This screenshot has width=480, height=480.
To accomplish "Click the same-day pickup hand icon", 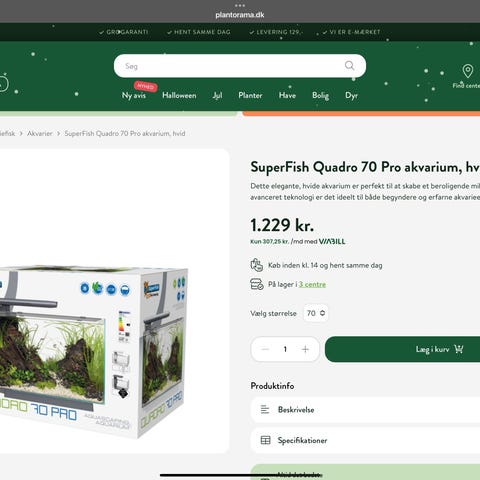I will [257, 265].
